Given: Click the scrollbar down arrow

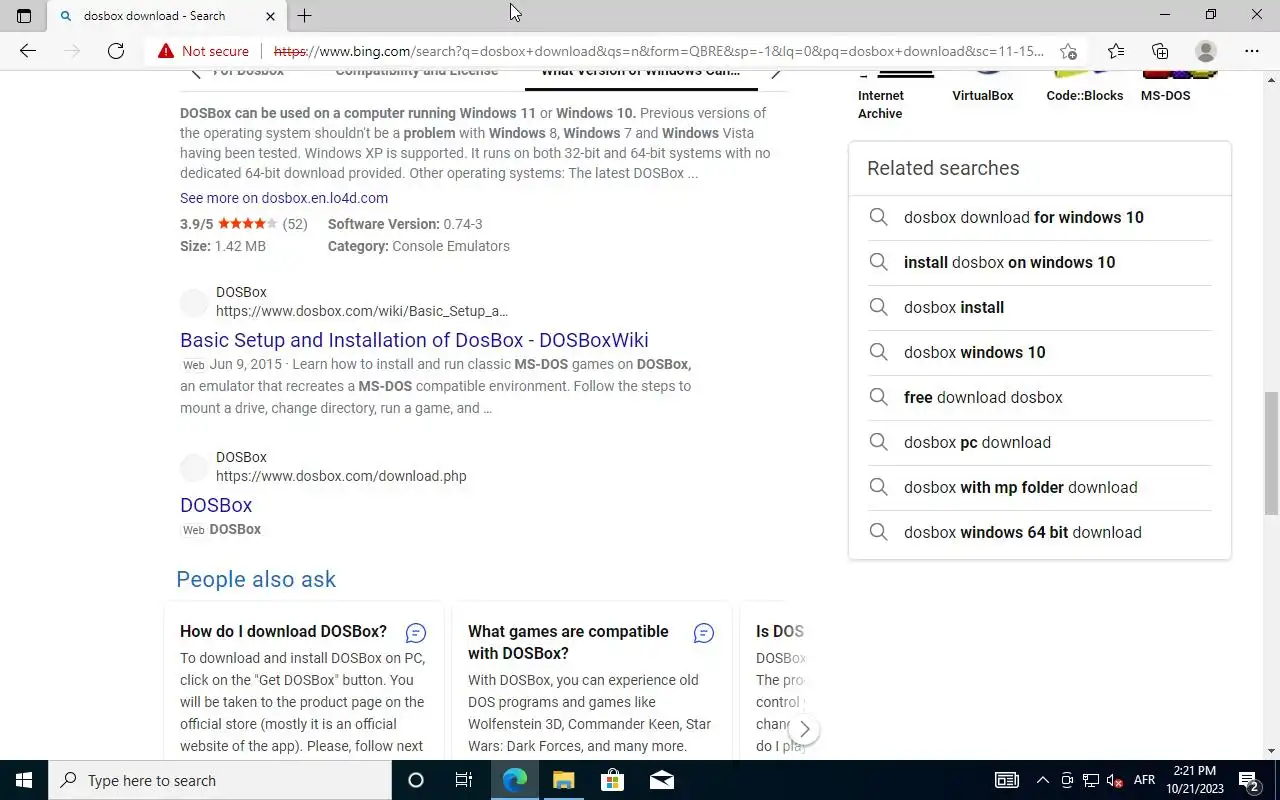Looking at the screenshot, I should tap(1271, 751).
